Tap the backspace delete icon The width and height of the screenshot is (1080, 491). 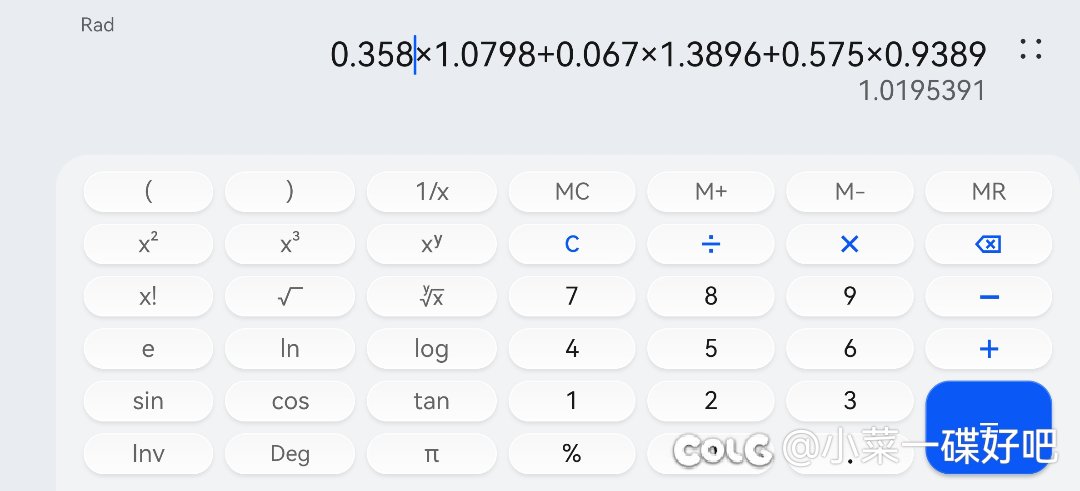coord(988,244)
